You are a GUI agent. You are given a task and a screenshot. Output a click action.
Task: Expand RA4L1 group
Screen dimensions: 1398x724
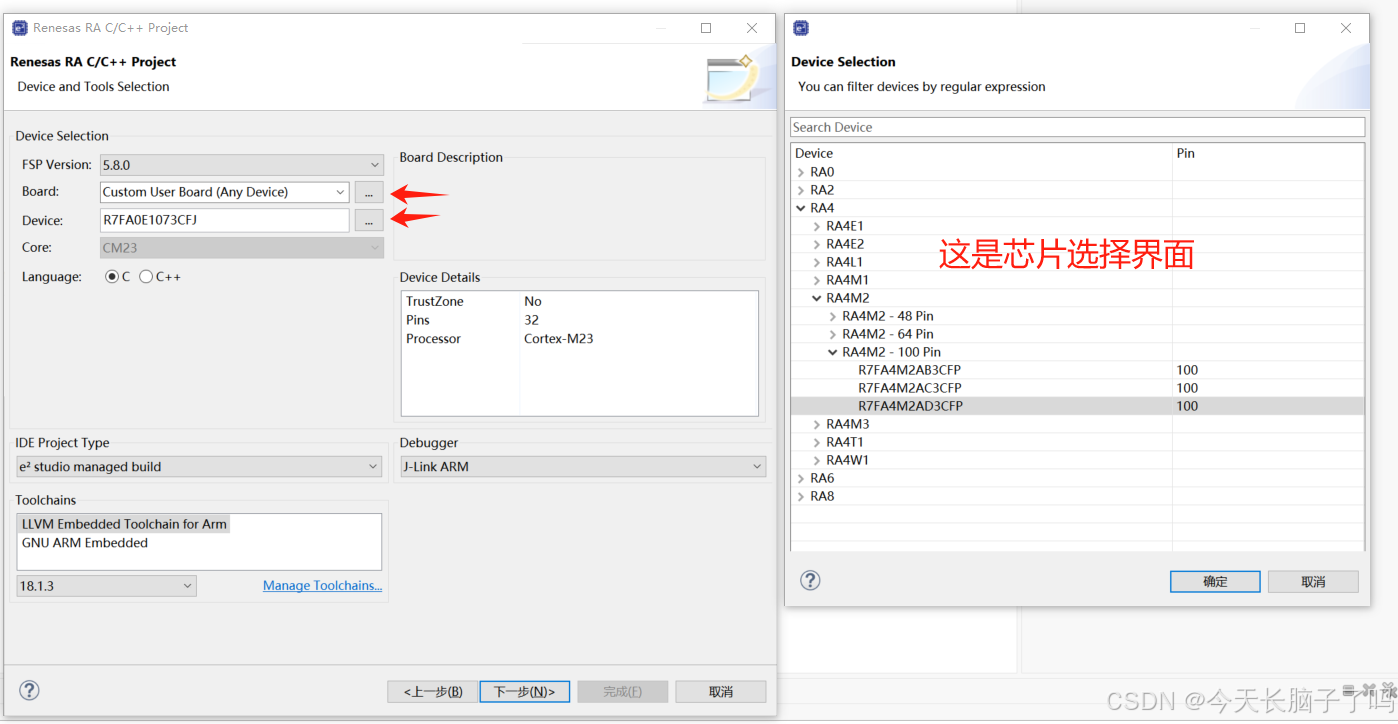(x=817, y=262)
